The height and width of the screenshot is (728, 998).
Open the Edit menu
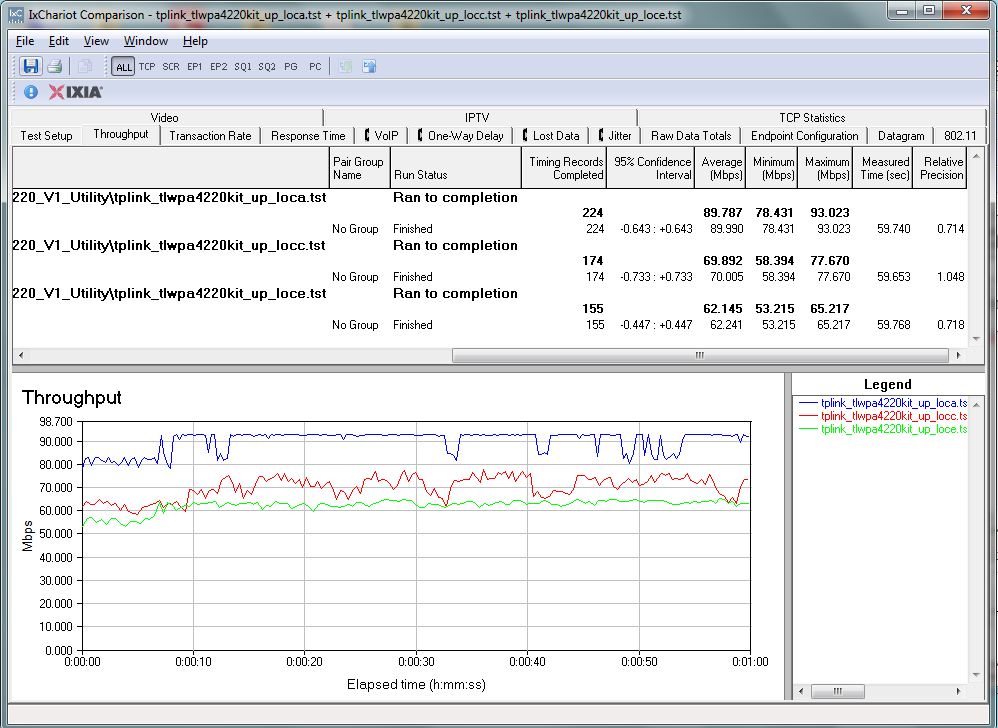coord(59,41)
